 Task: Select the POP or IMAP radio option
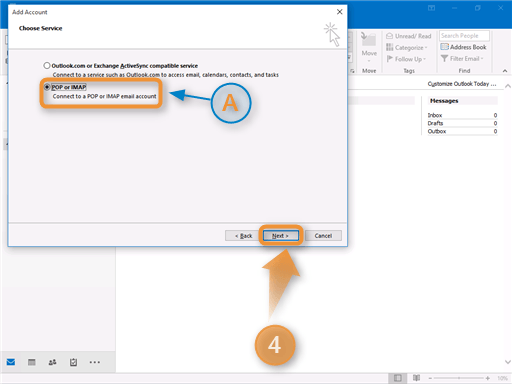(47, 87)
